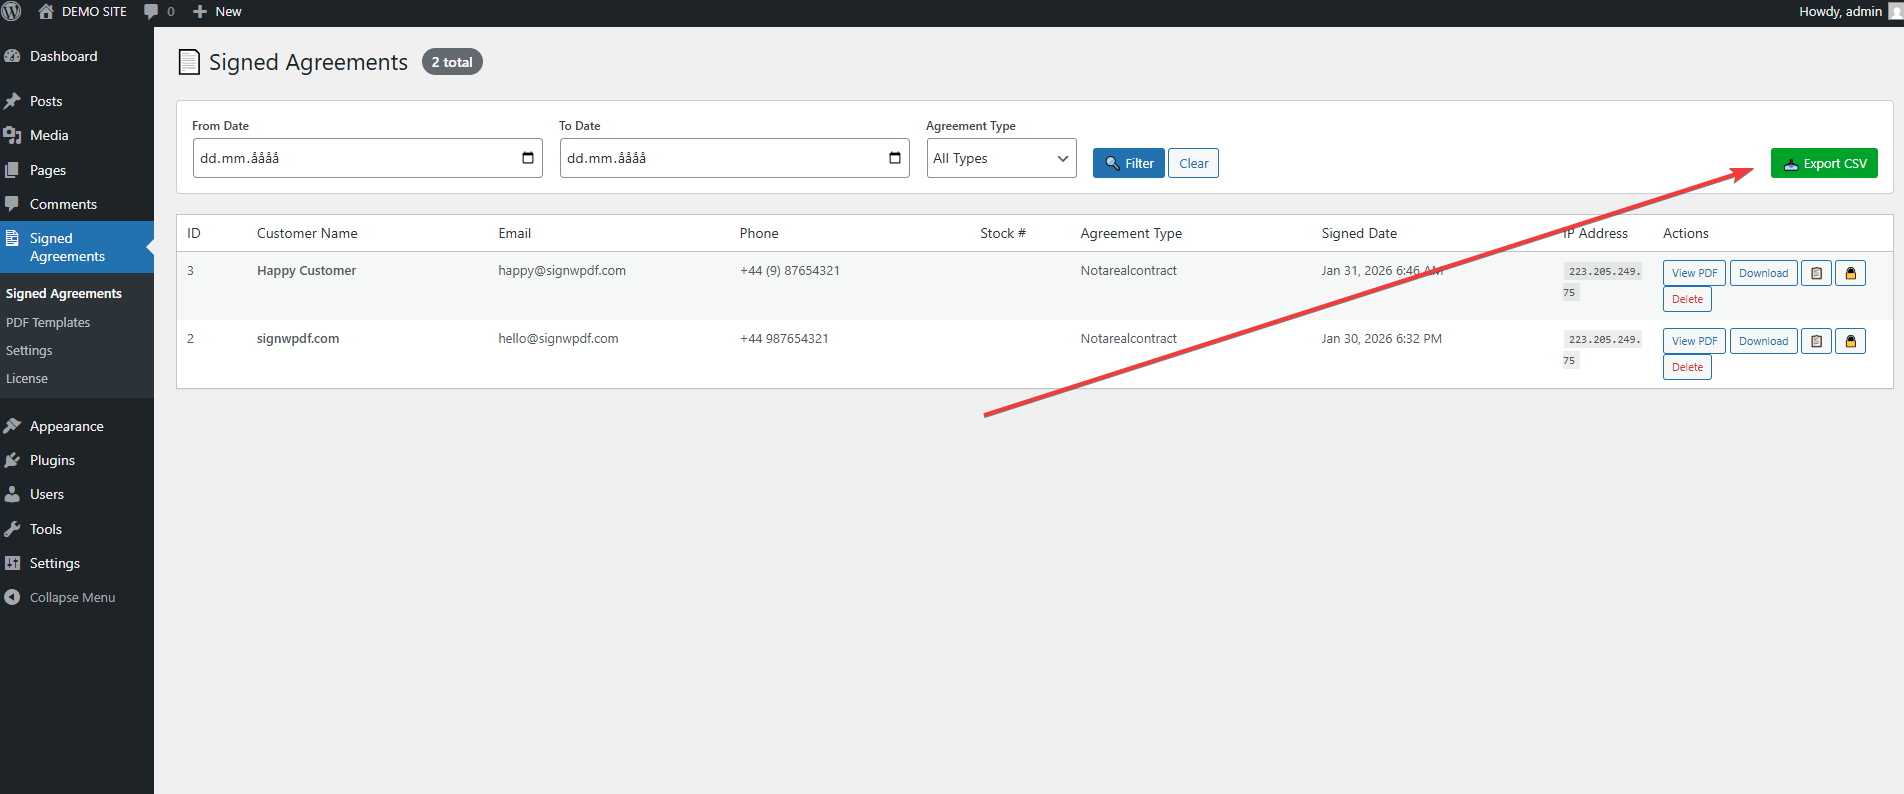Viewport: 1904px width, 794px height.
Task: Click the lock icon in the signwpdf.com row
Action: tap(1850, 341)
